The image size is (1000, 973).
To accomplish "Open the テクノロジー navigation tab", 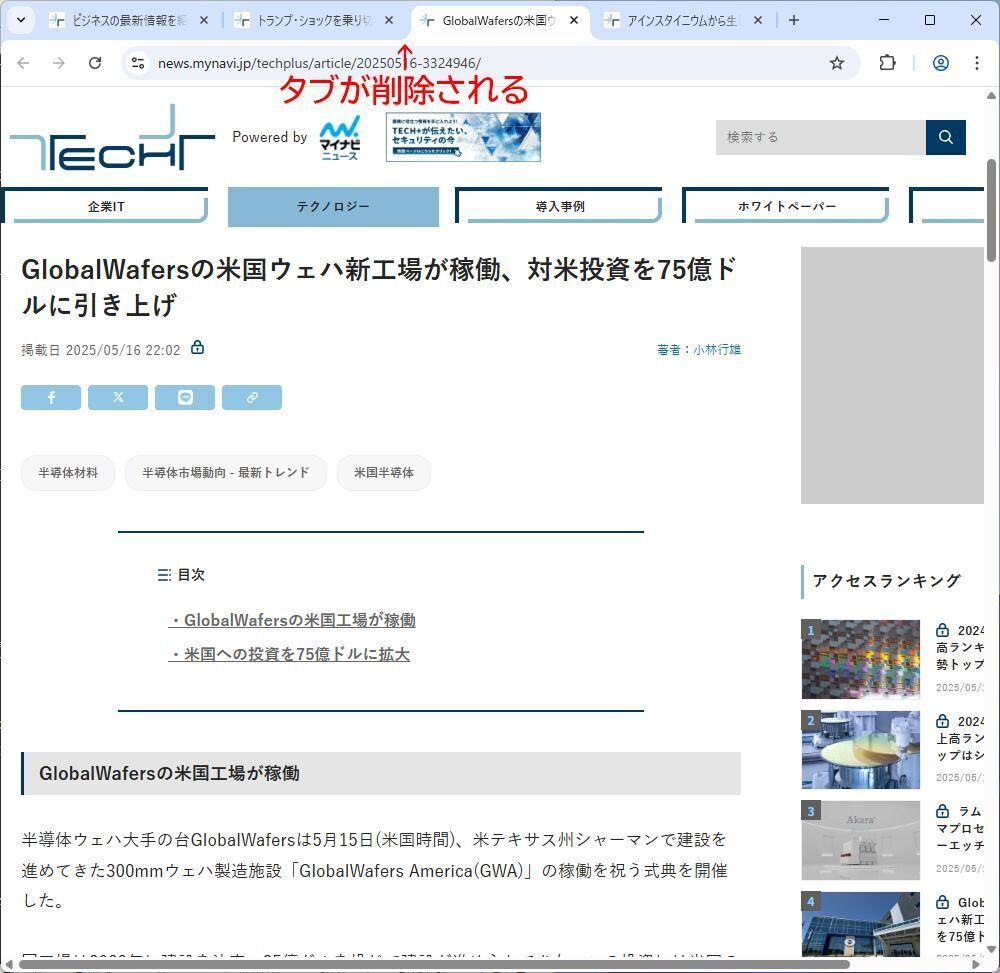I will coord(333,207).
